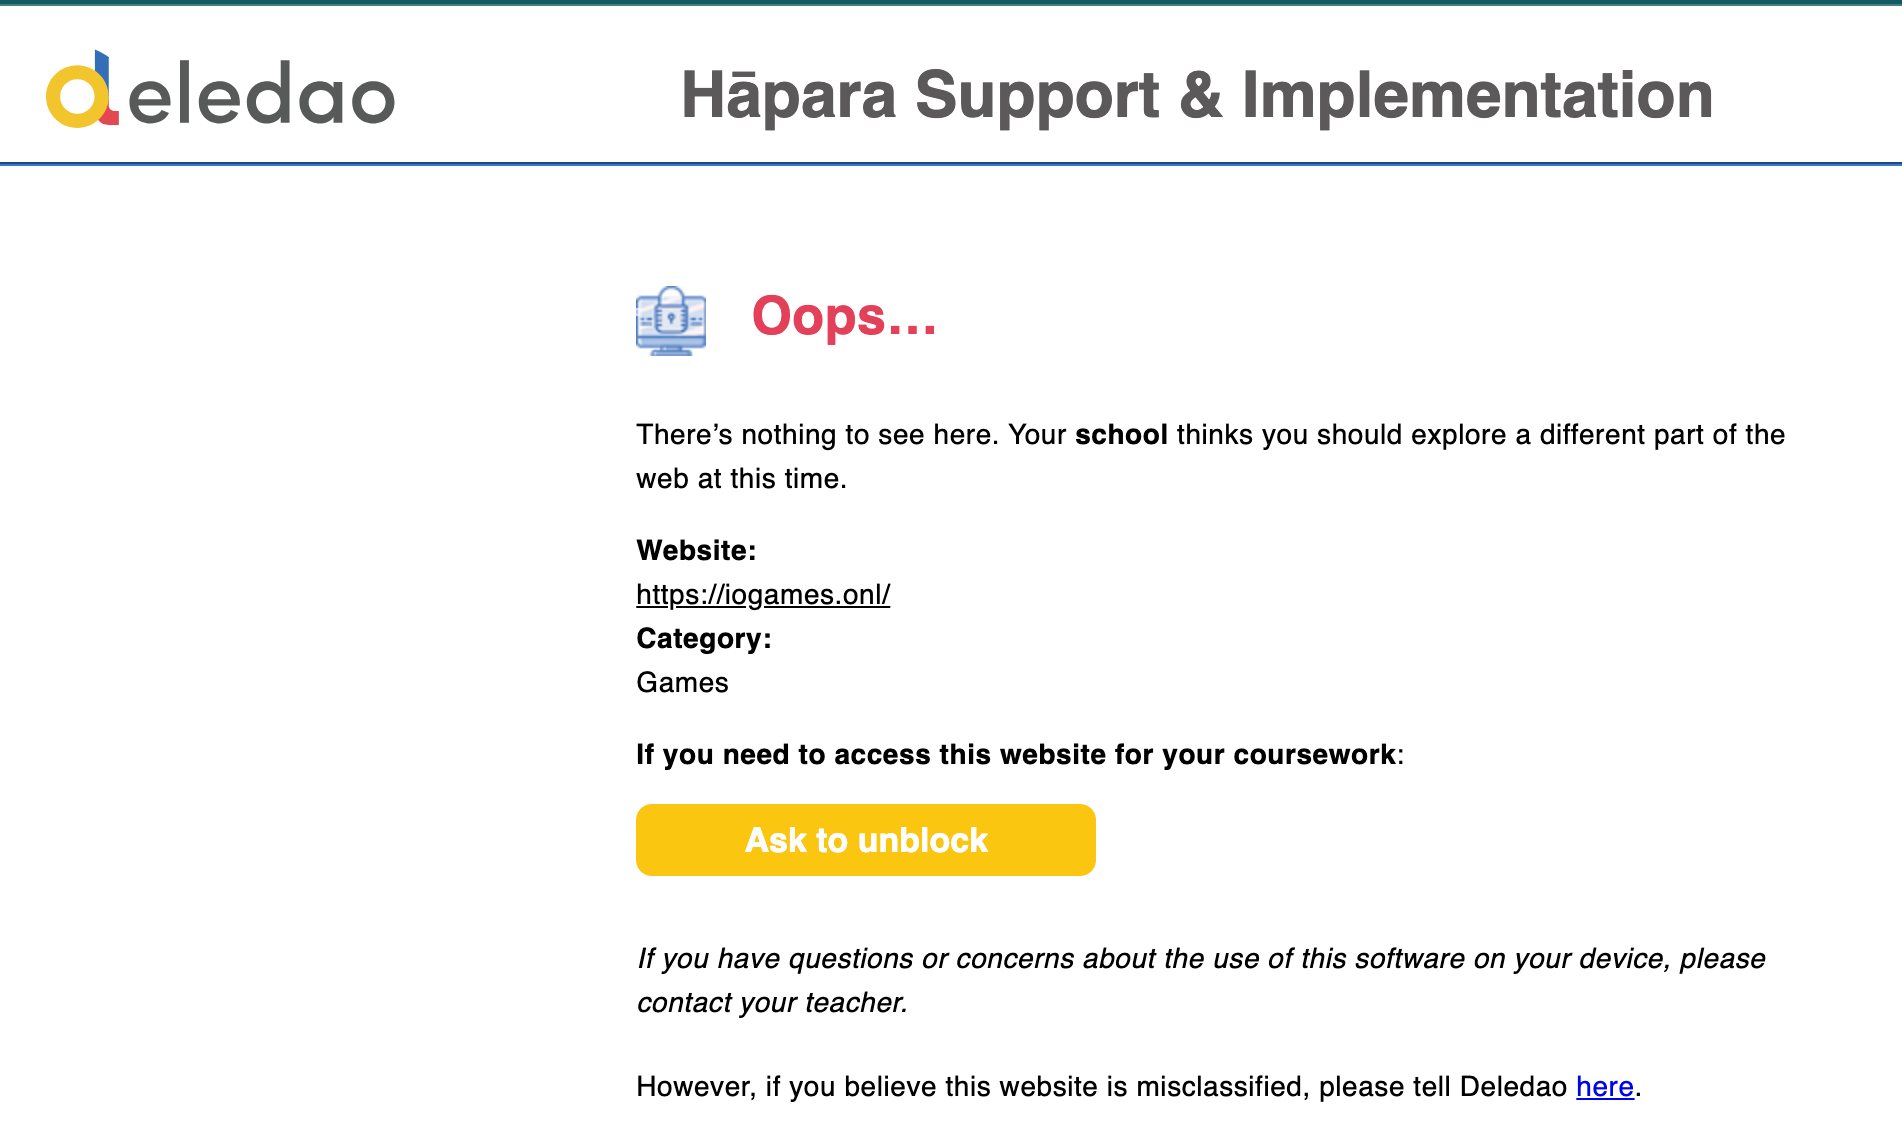Click the 'Oops...' heading
This screenshot has height=1136, width=1902.
845,316
